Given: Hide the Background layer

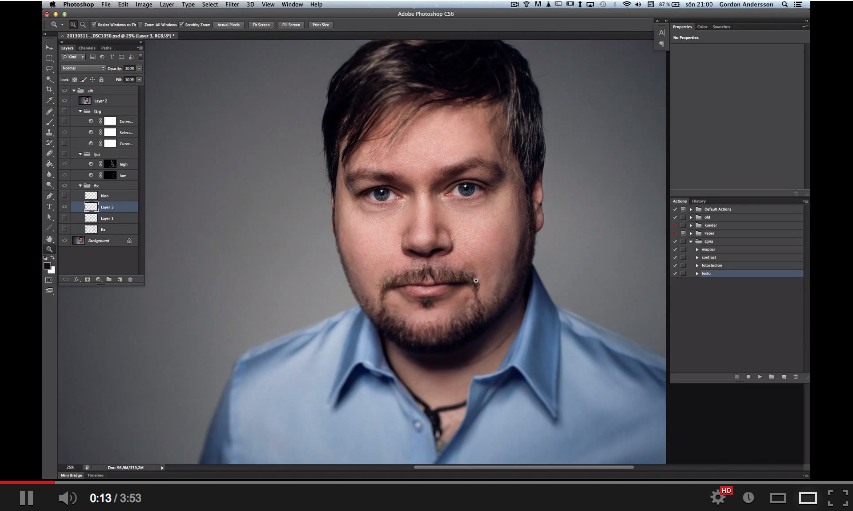Looking at the screenshot, I should click(x=64, y=240).
